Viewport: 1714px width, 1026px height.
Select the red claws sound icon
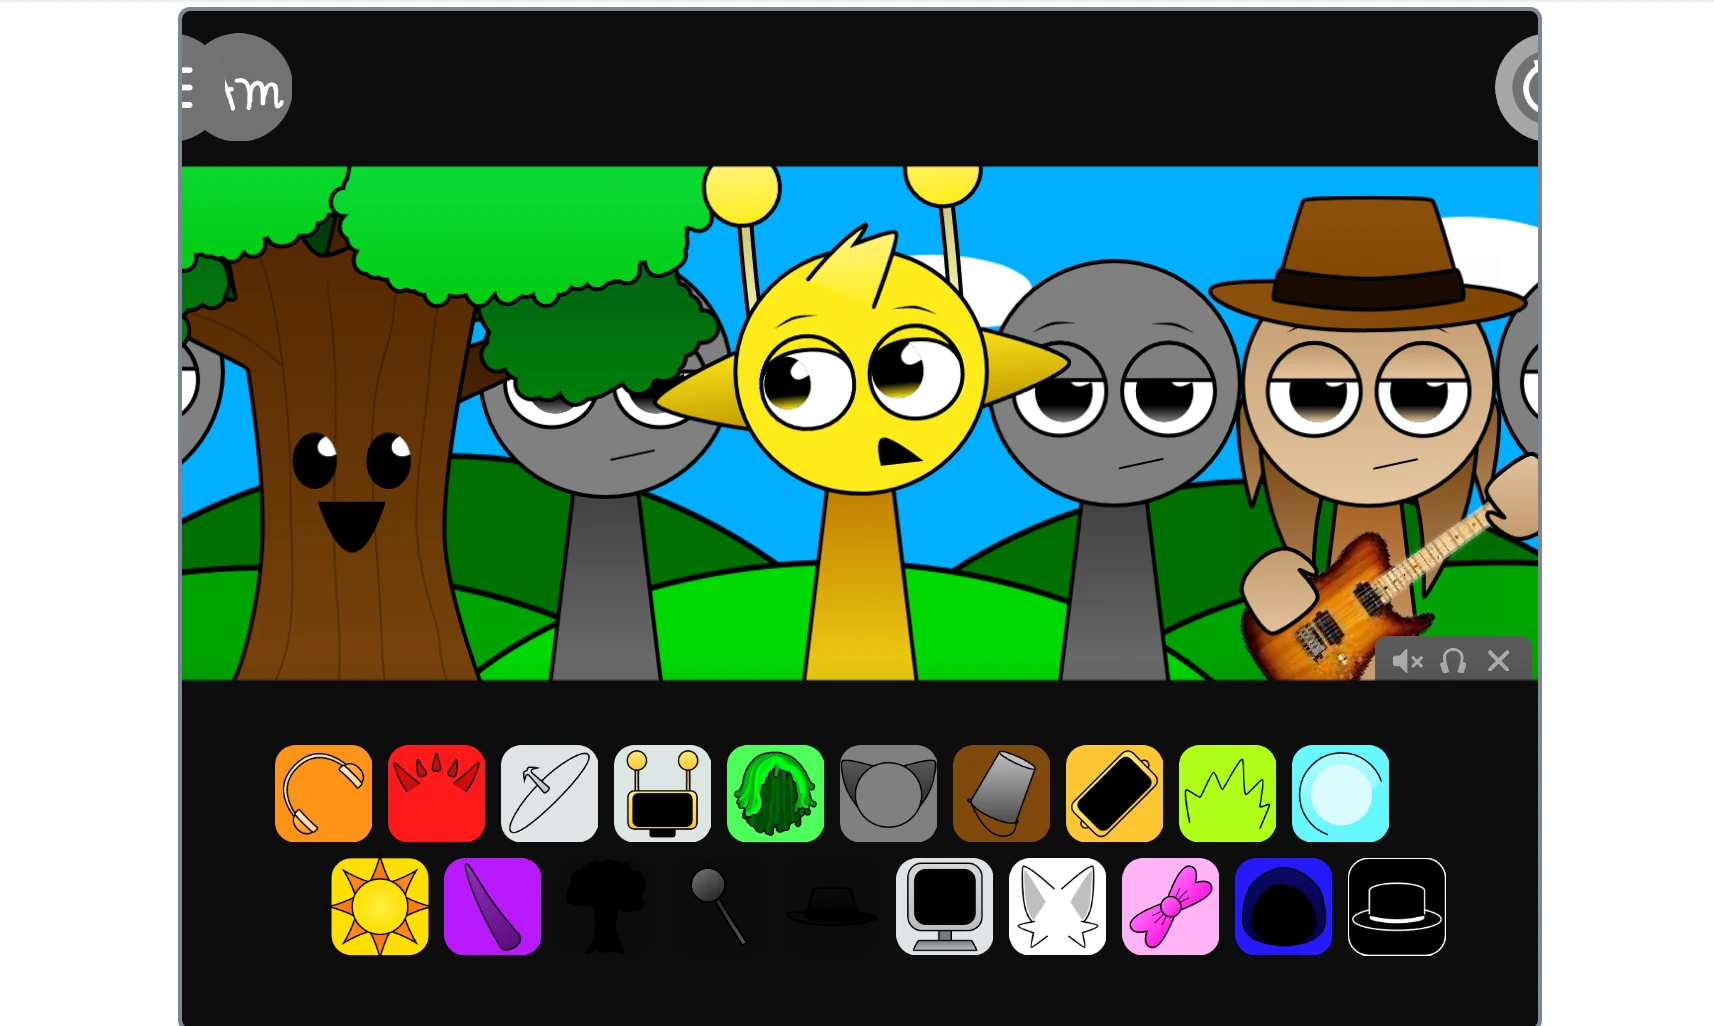coord(436,794)
